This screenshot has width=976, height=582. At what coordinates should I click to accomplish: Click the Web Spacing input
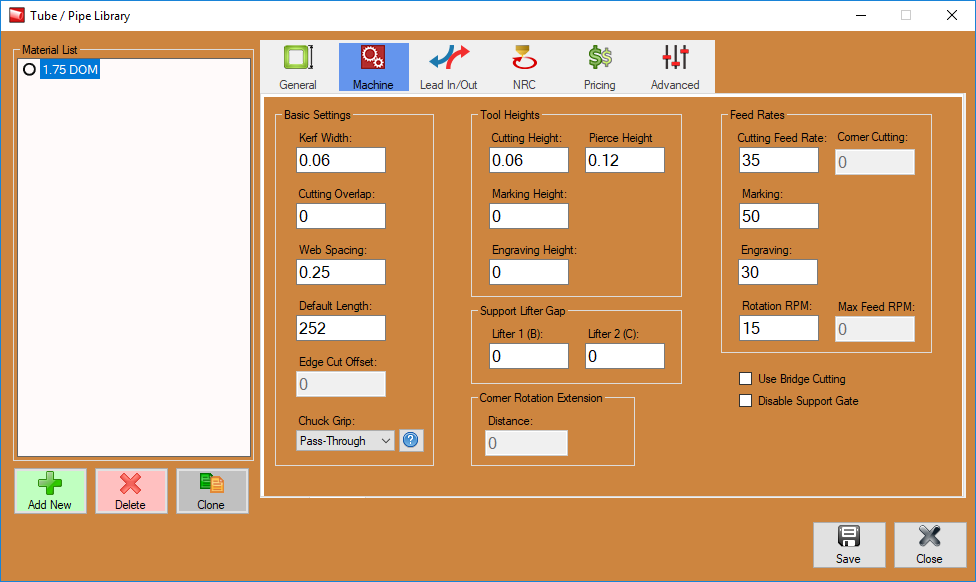click(341, 273)
